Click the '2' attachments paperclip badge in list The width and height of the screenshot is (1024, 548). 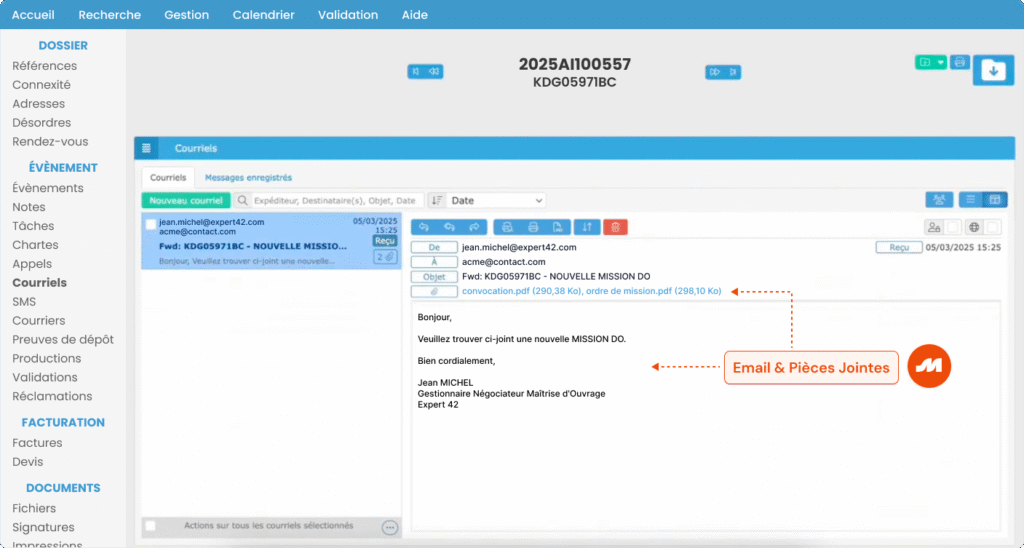click(x=385, y=257)
